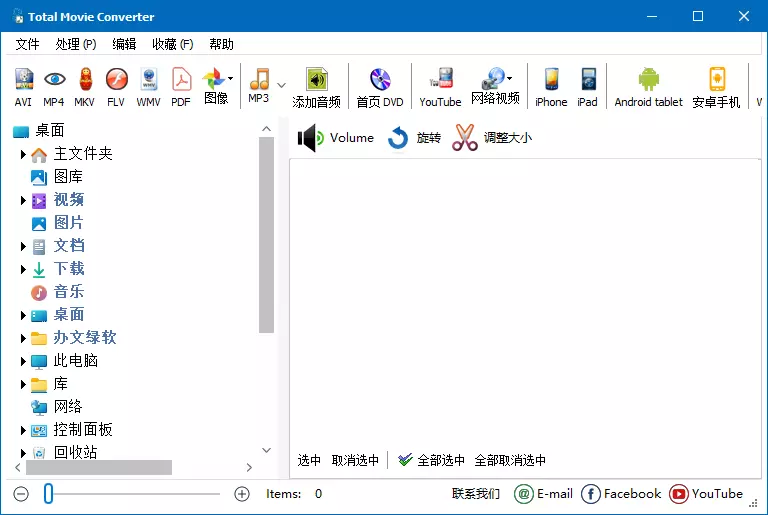This screenshot has height=515, width=768.
Task: Click the YouTube toolbar icon
Action: tap(440, 86)
